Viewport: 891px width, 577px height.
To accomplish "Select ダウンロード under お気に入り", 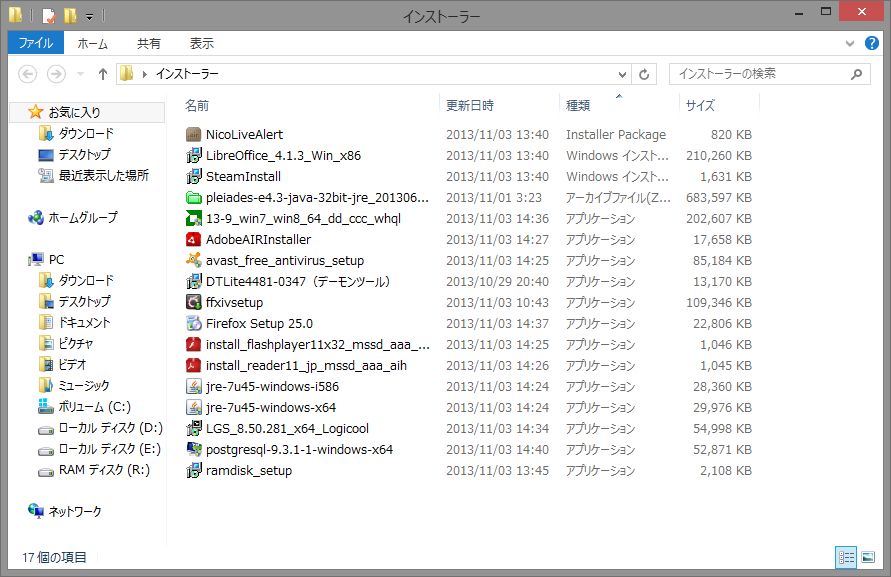I will pos(86,134).
